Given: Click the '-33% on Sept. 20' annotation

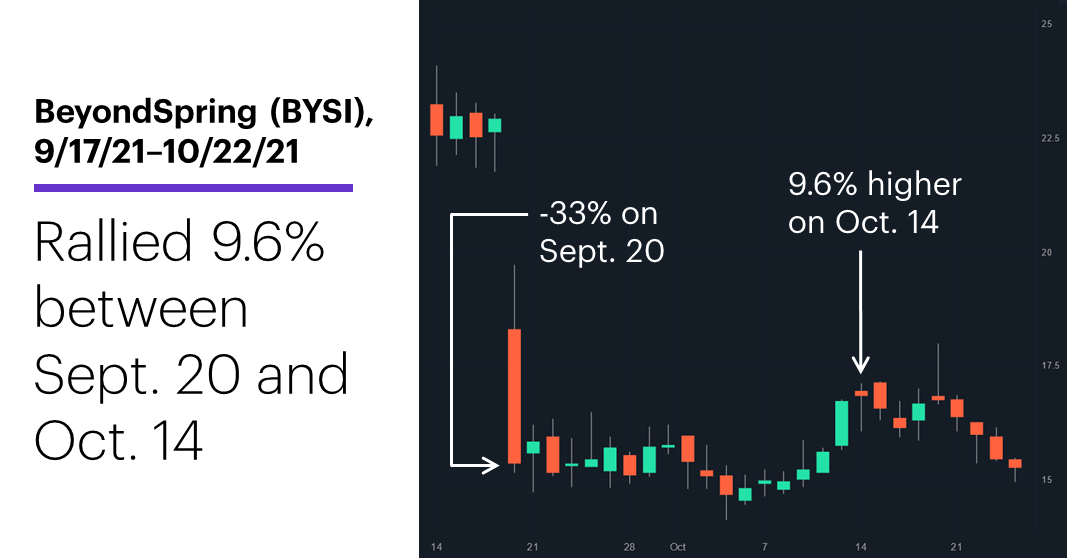Looking at the screenshot, I should coord(602,232).
